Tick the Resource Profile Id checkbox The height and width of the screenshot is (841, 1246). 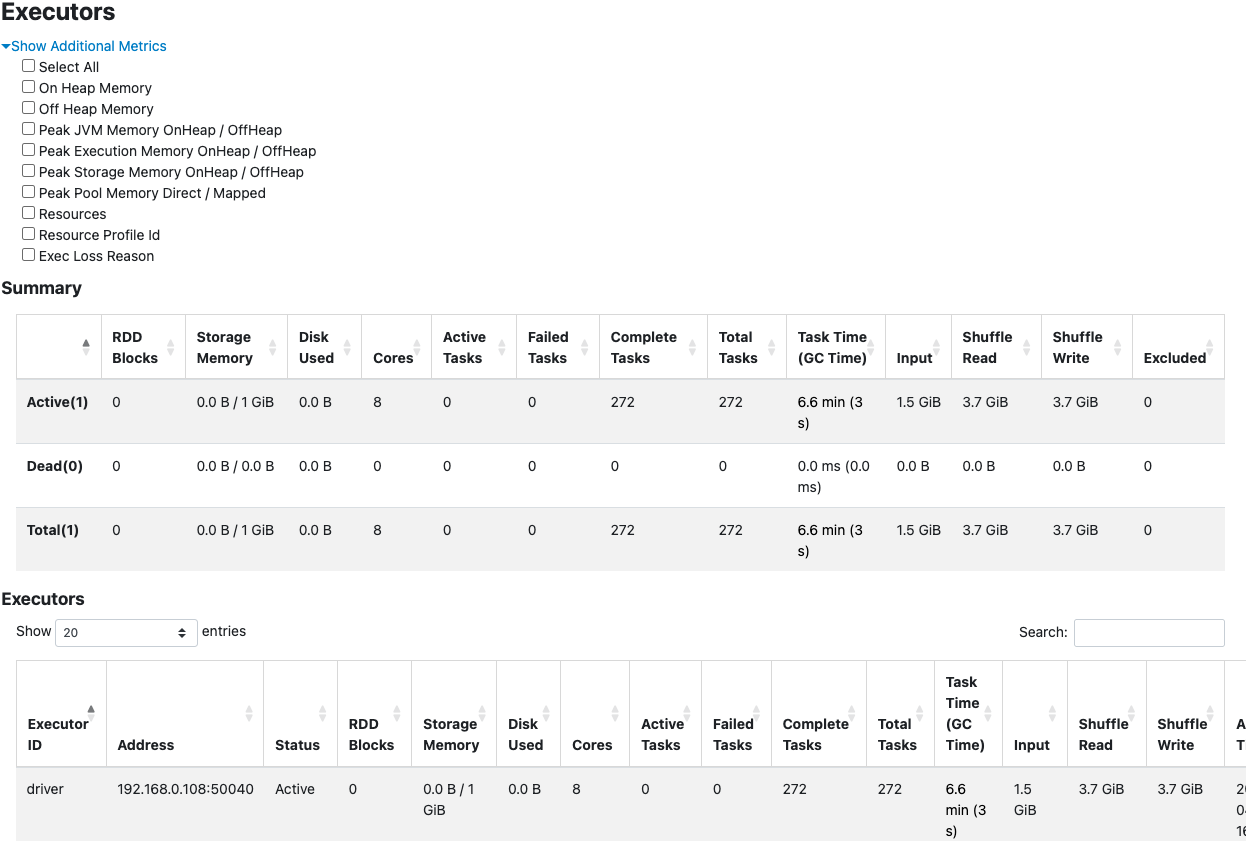[29, 234]
